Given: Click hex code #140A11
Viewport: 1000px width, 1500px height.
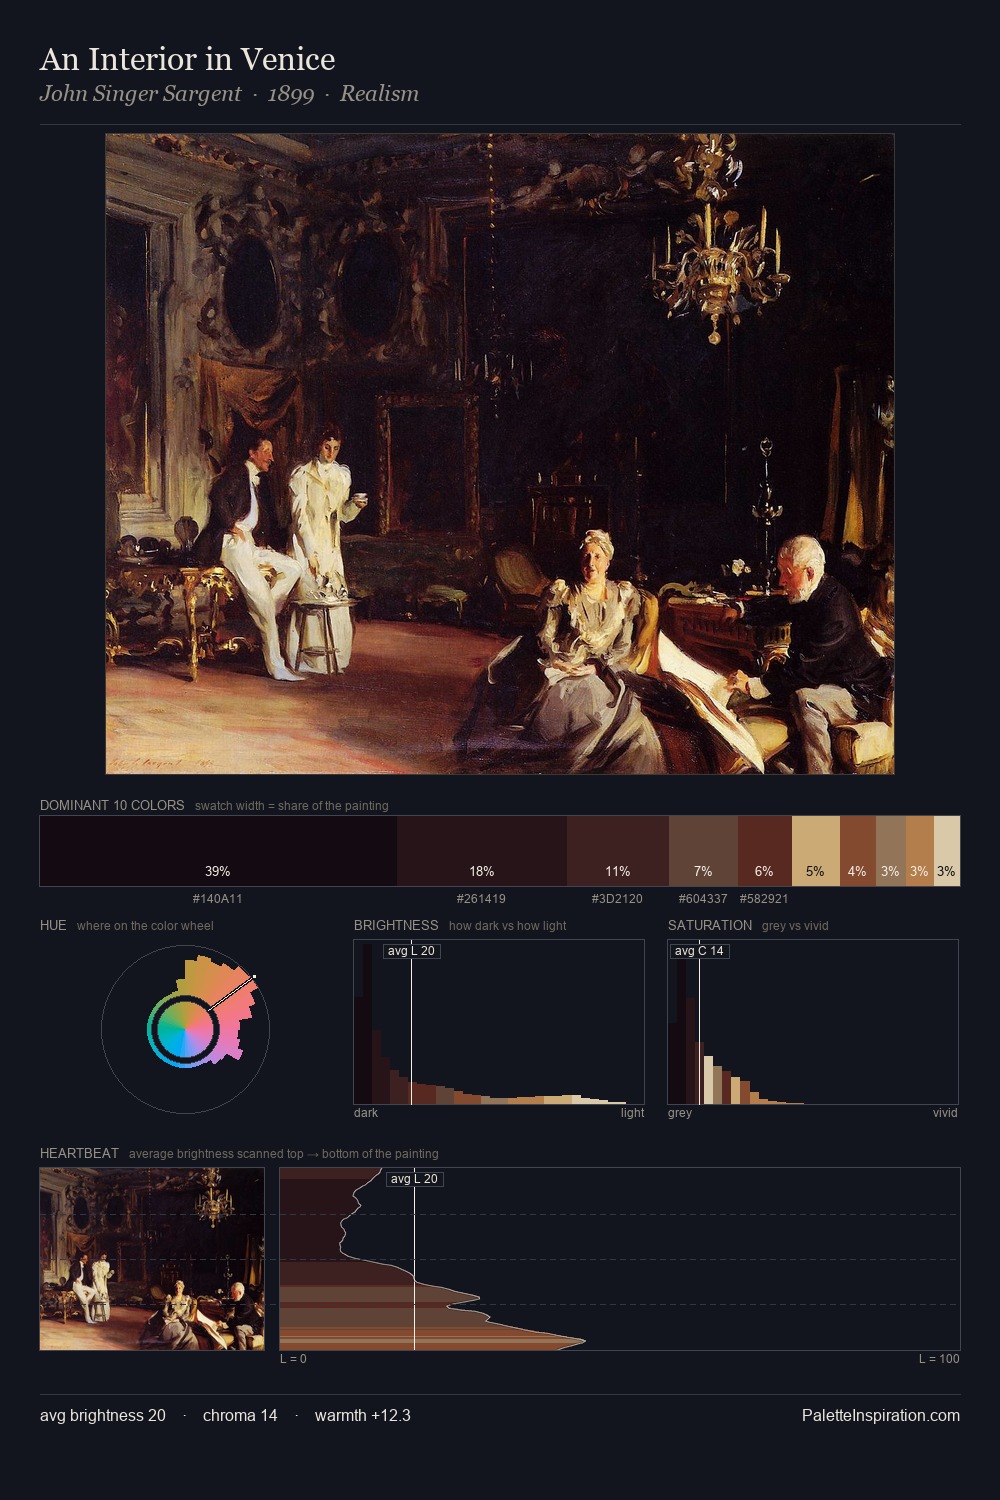Looking at the screenshot, I should click(x=218, y=899).
